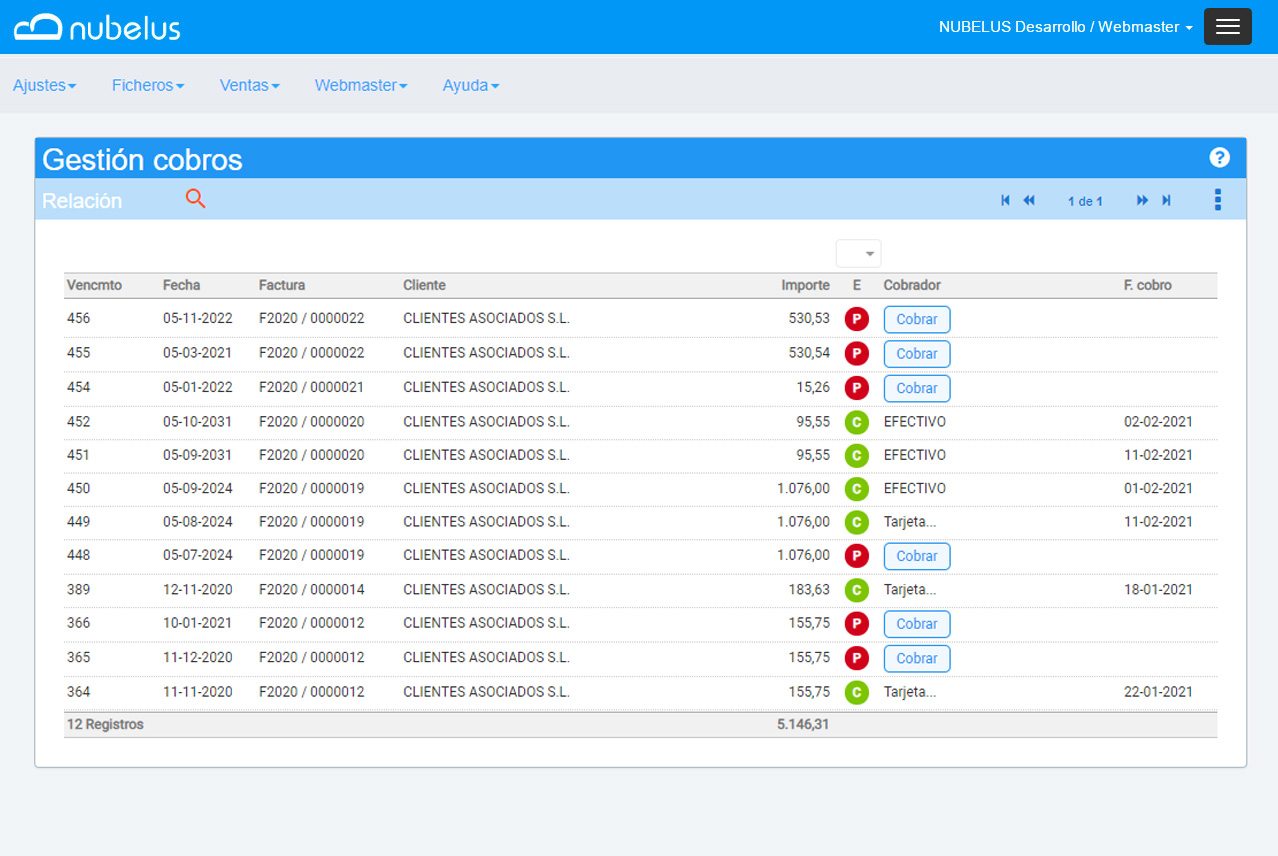Go to next page double arrow
The width and height of the screenshot is (1278, 856).
pos(1142,201)
